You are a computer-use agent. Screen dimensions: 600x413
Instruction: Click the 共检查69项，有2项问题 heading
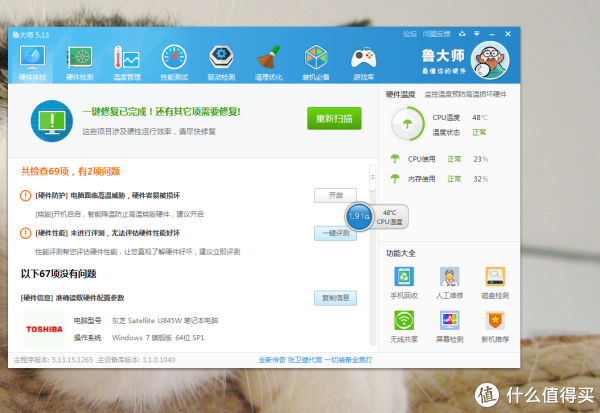click(x=70, y=171)
